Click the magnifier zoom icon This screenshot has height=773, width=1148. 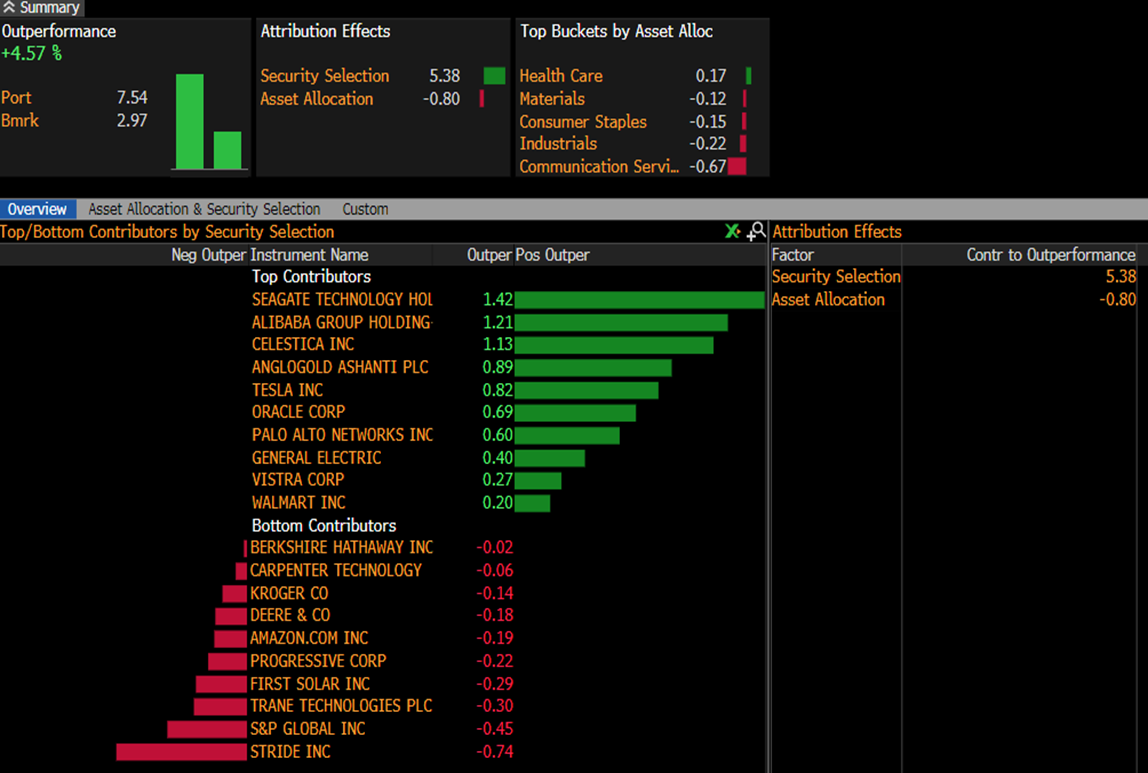(x=756, y=232)
